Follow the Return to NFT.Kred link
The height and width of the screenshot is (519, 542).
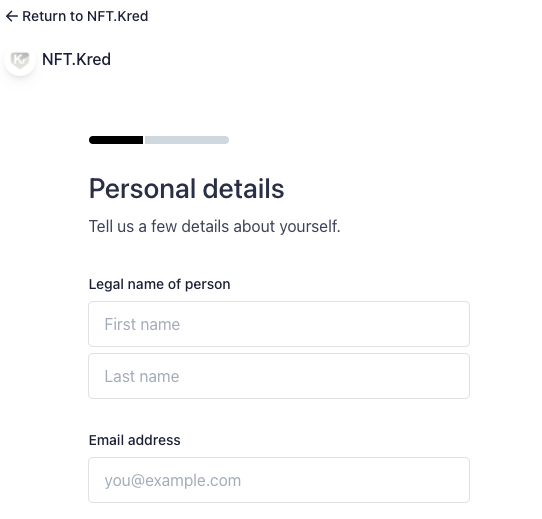tap(77, 16)
